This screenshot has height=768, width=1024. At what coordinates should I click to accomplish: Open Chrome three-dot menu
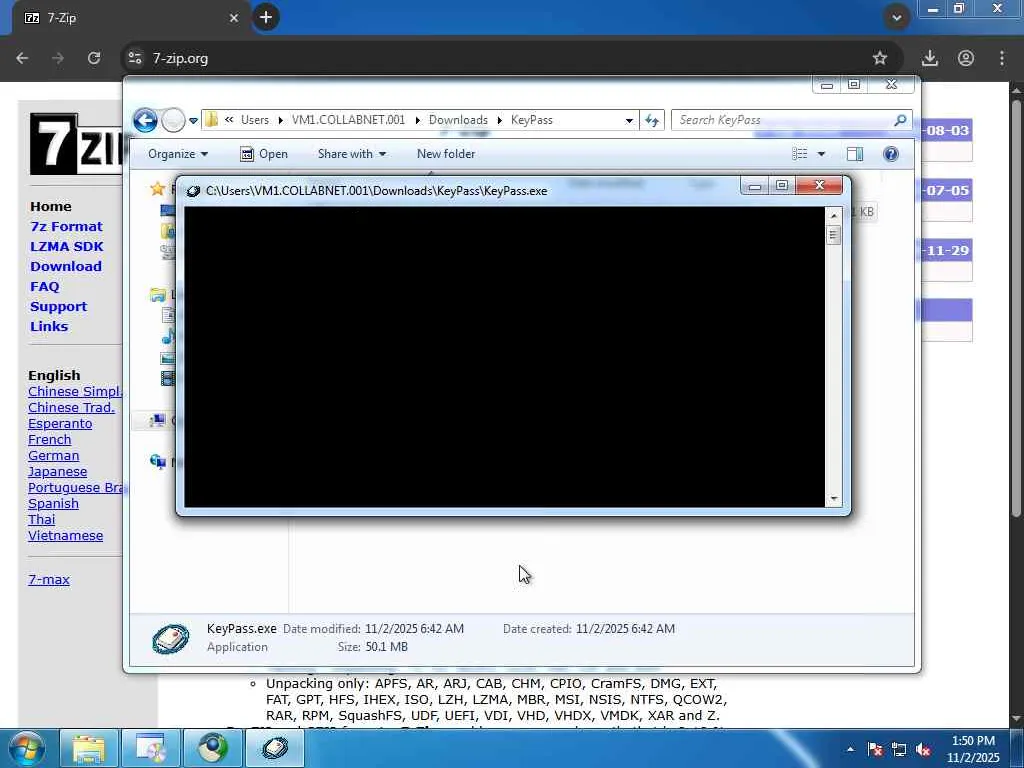pyautogui.click(x=1002, y=58)
